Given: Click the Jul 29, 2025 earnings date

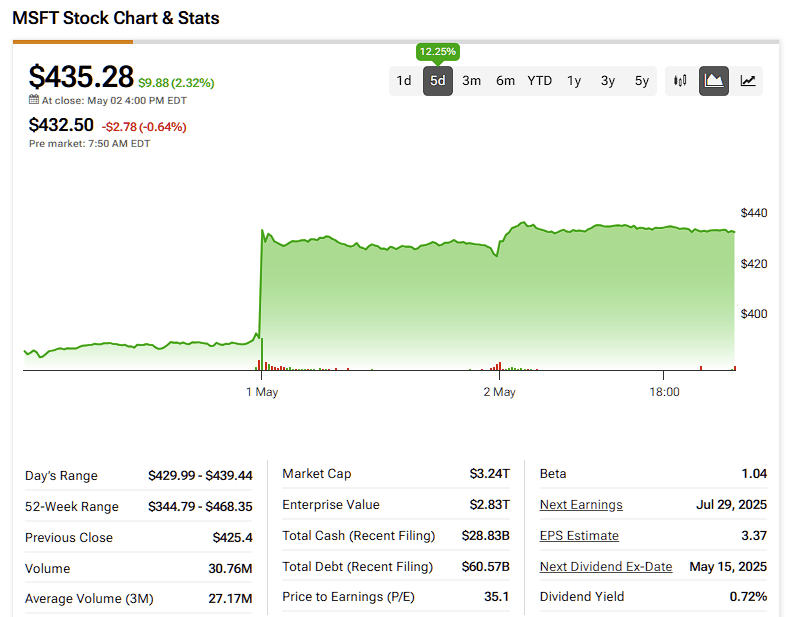Looking at the screenshot, I should (x=731, y=505).
